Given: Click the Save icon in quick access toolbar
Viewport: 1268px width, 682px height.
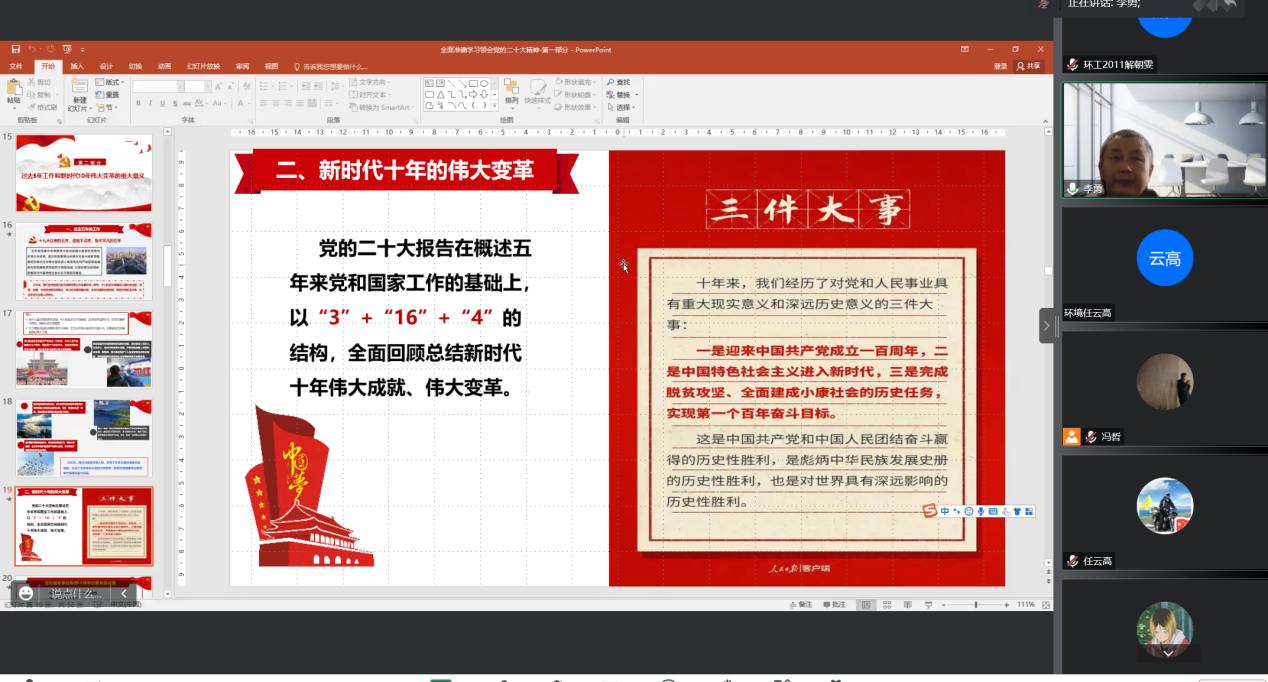Looking at the screenshot, I should (15, 49).
